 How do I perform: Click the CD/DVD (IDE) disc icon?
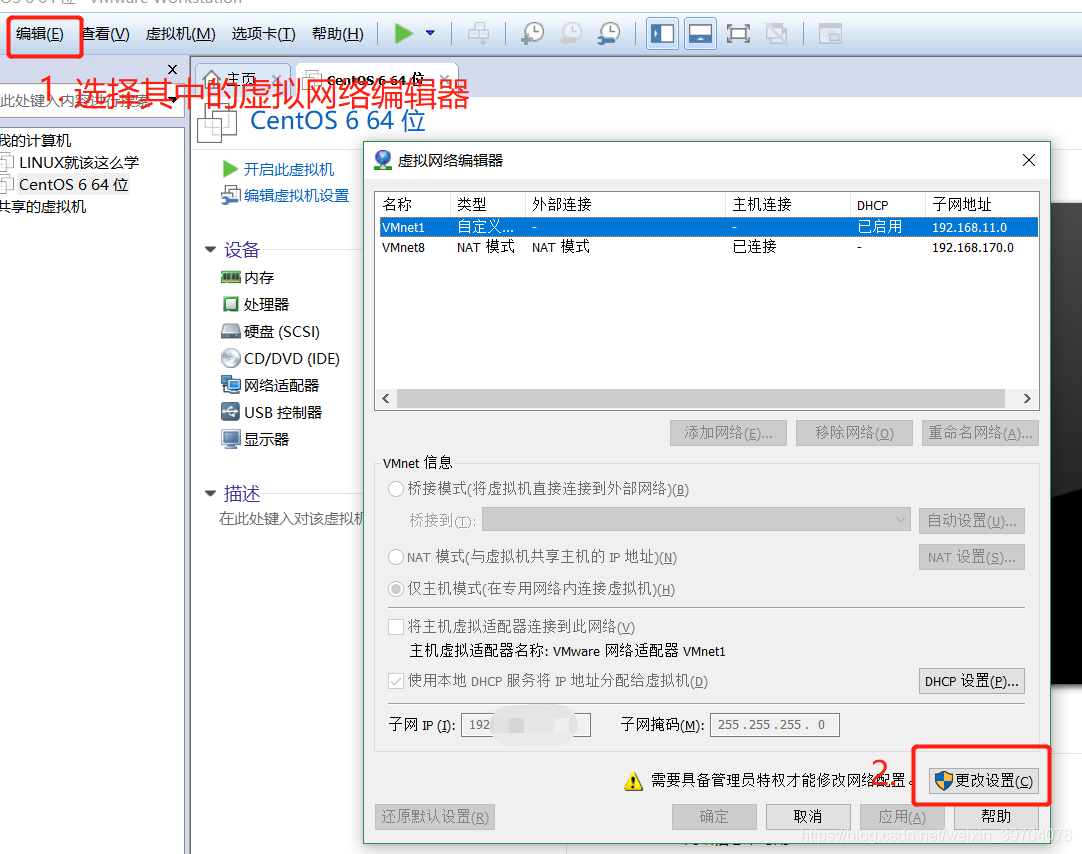pyautogui.click(x=230, y=359)
